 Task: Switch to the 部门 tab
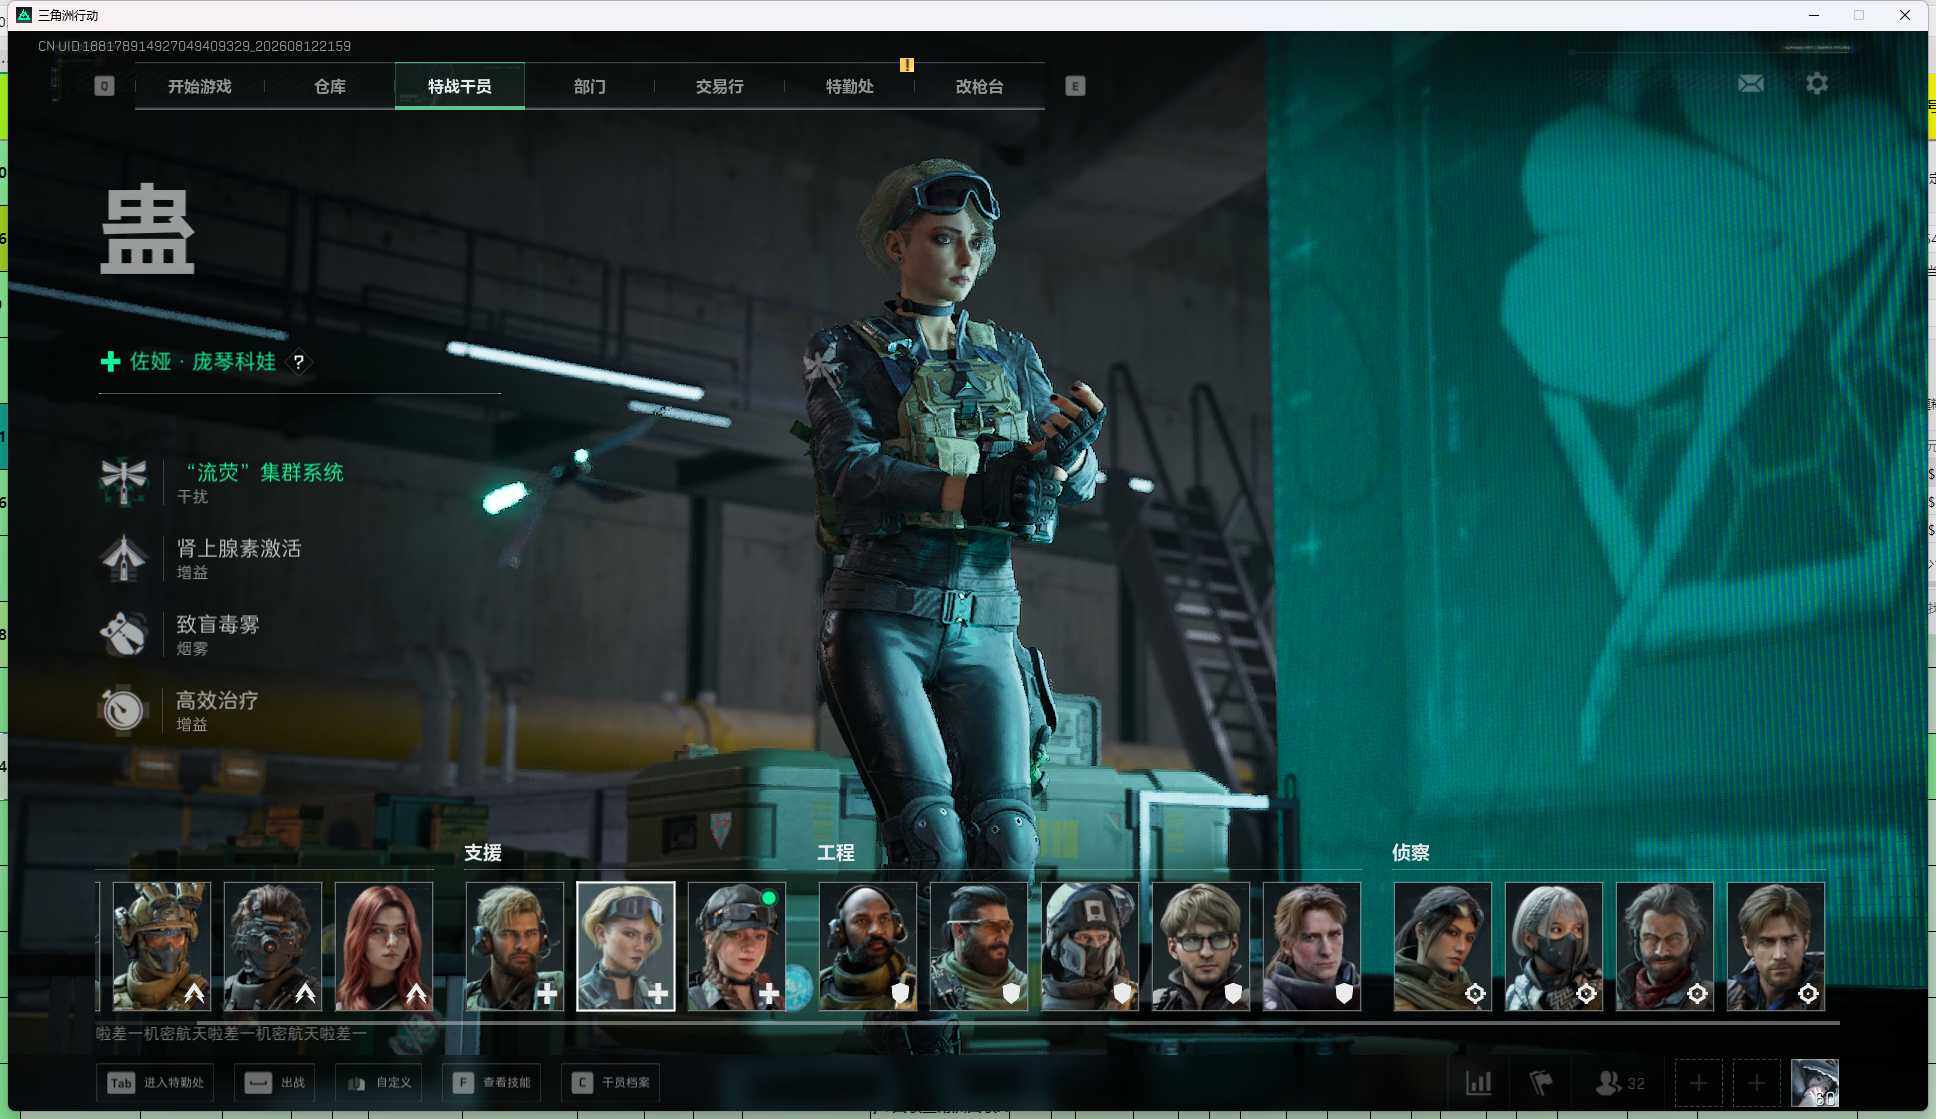590,86
